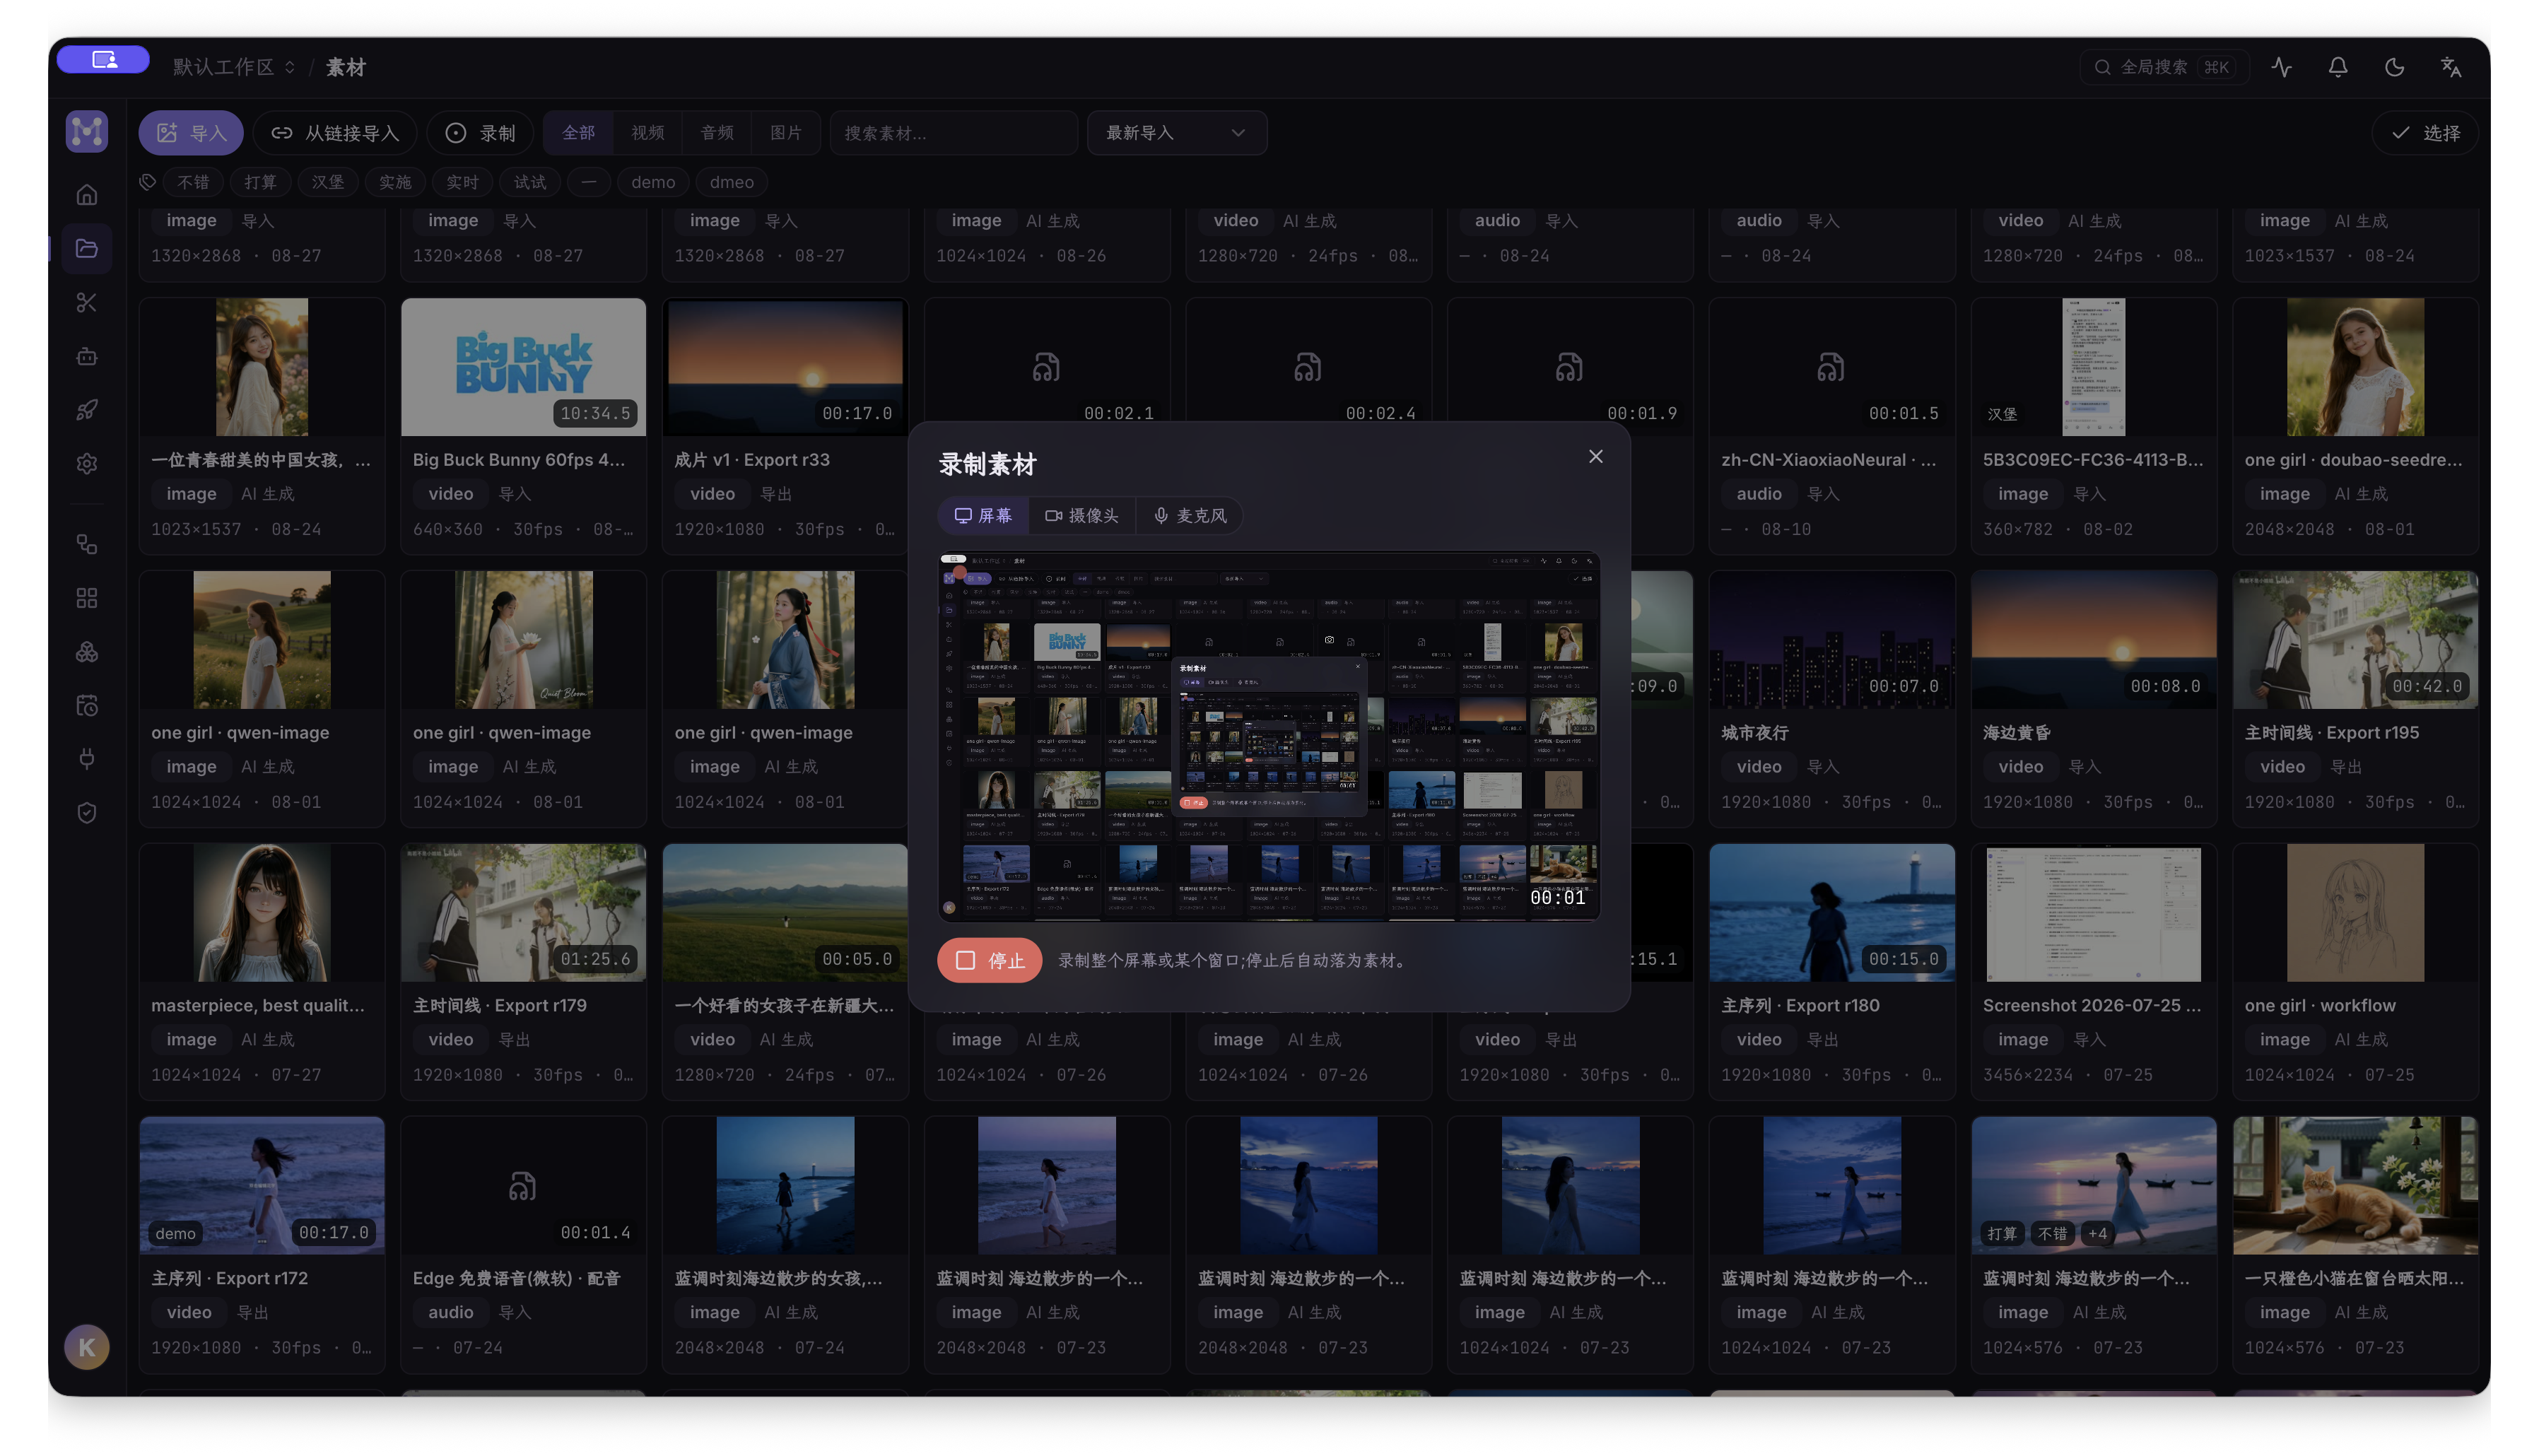Click the app logo at sidebar top
2539x1456 pixels.
[87, 131]
